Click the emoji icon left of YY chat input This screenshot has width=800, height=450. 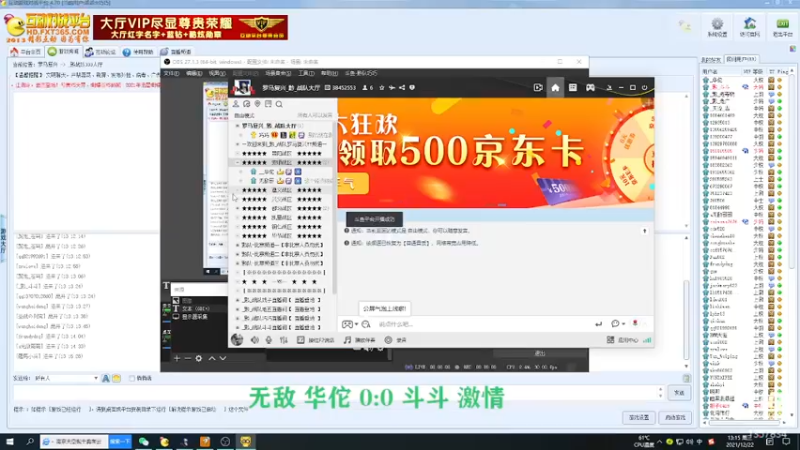click(x=366, y=324)
